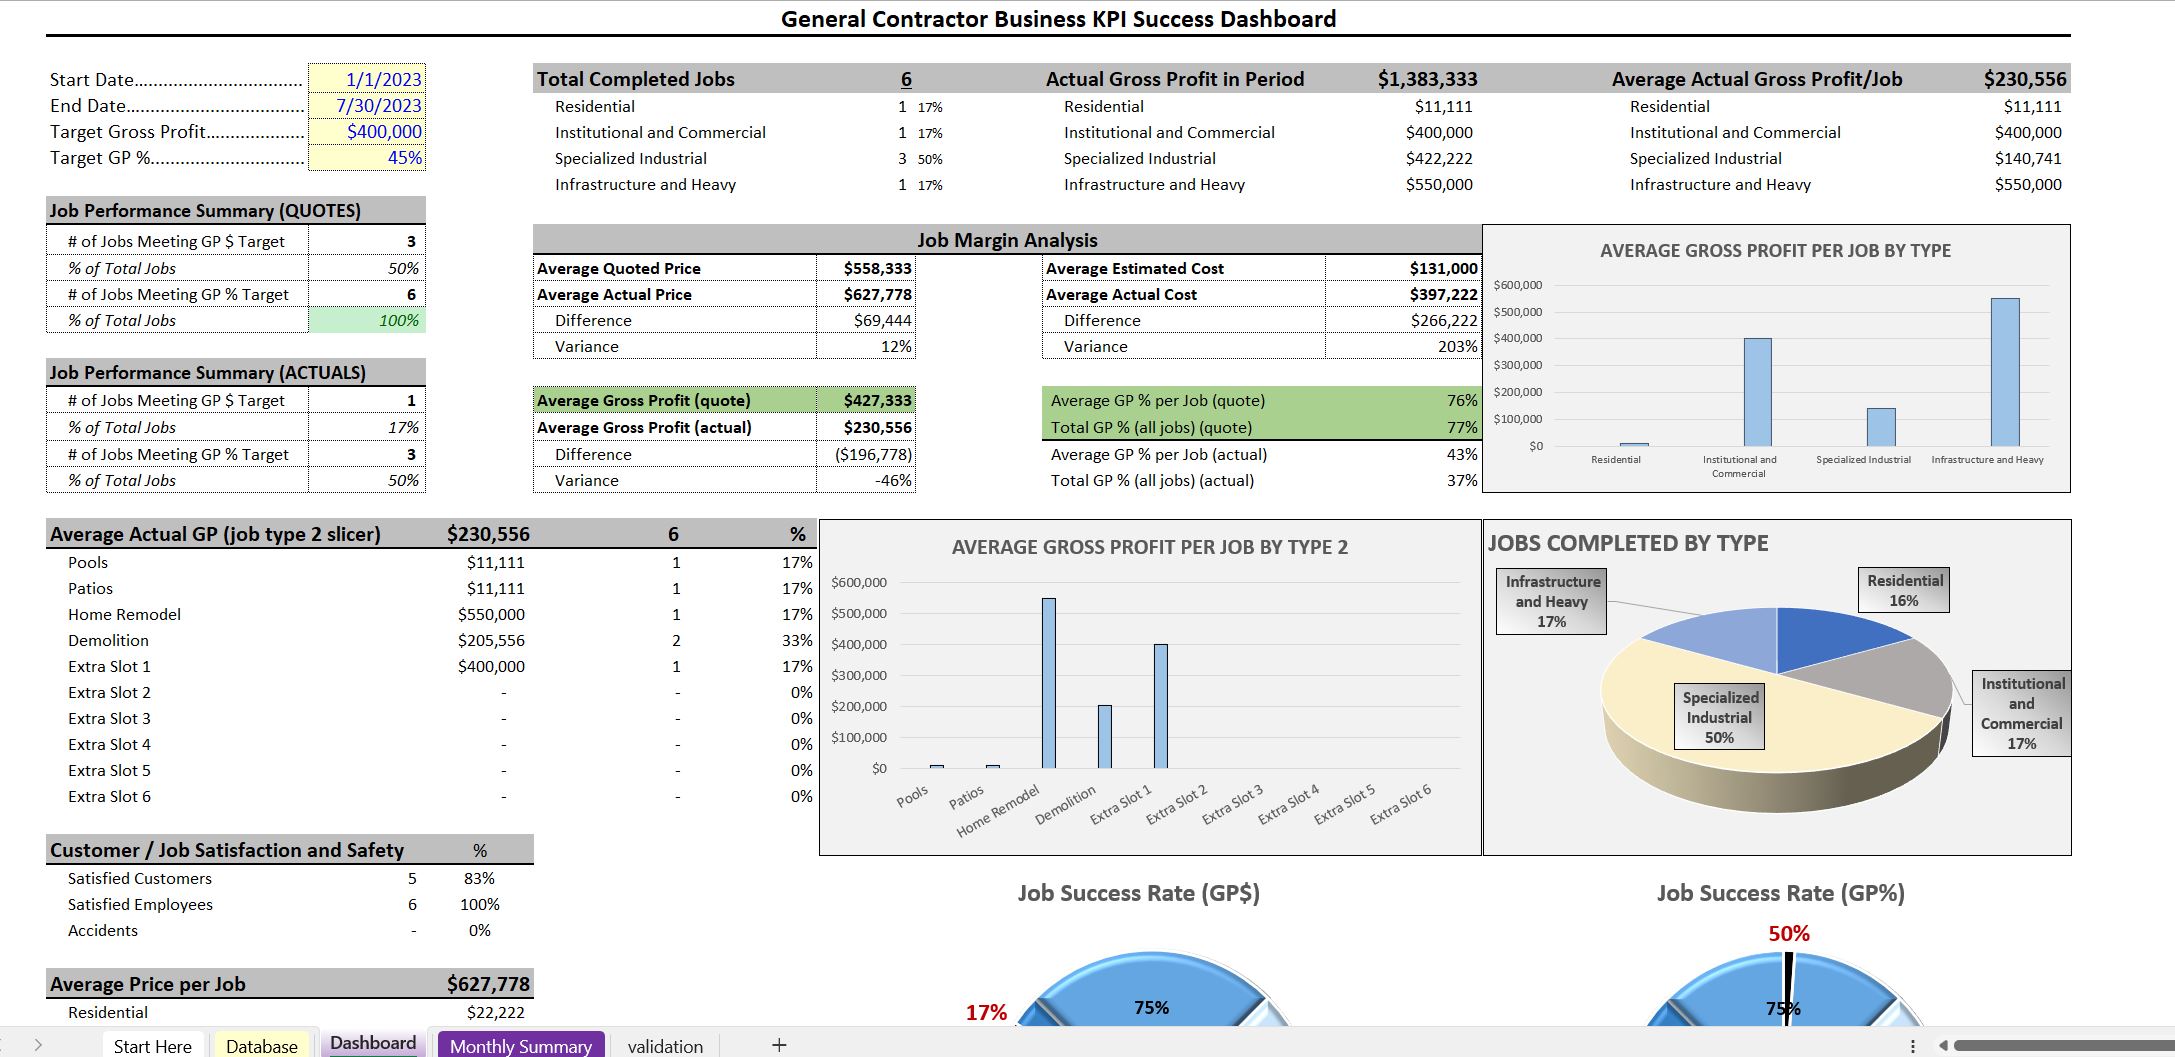
Task: Click 'Job Performance Summary (ACTUALS)' header
Action: click(x=207, y=372)
